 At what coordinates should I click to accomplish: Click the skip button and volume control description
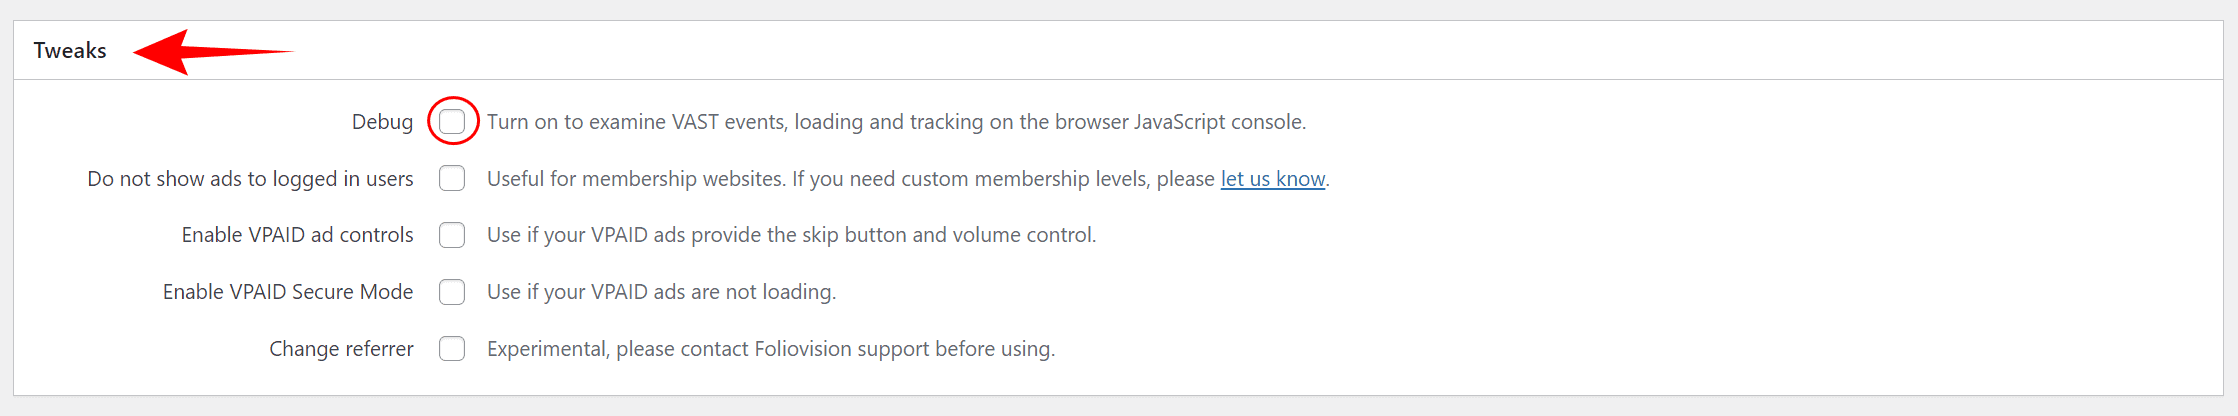pos(791,235)
